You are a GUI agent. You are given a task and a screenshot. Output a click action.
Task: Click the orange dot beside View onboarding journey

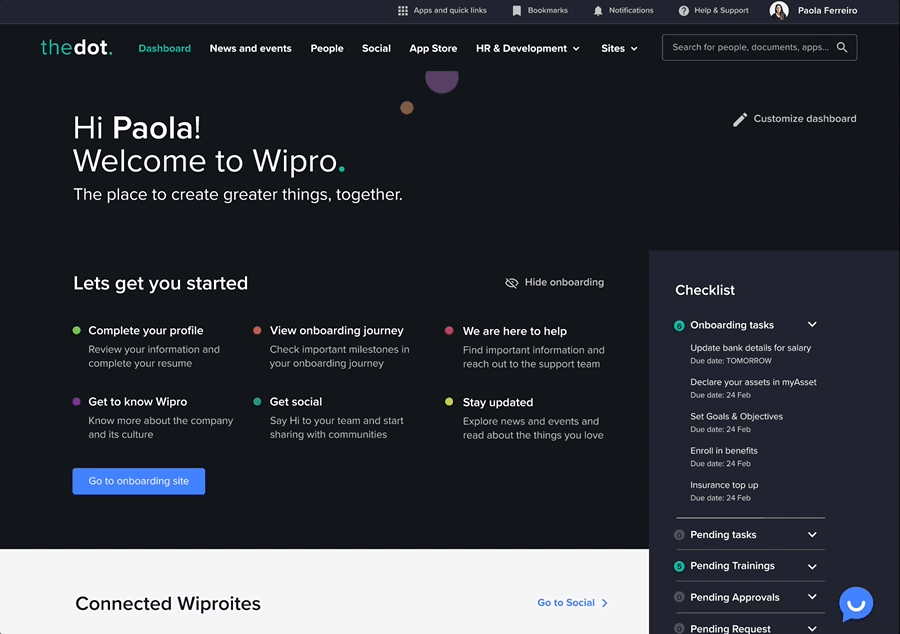[257, 330]
